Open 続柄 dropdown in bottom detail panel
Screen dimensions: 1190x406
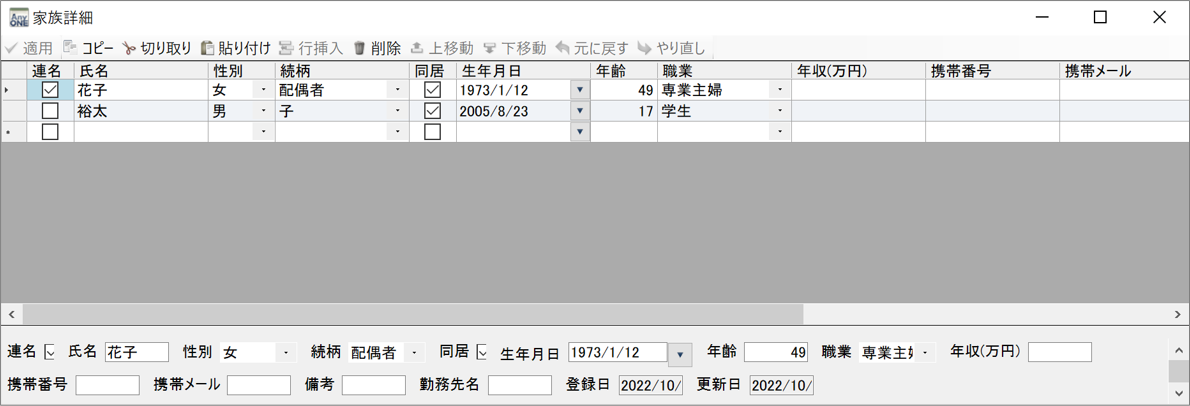click(414, 353)
